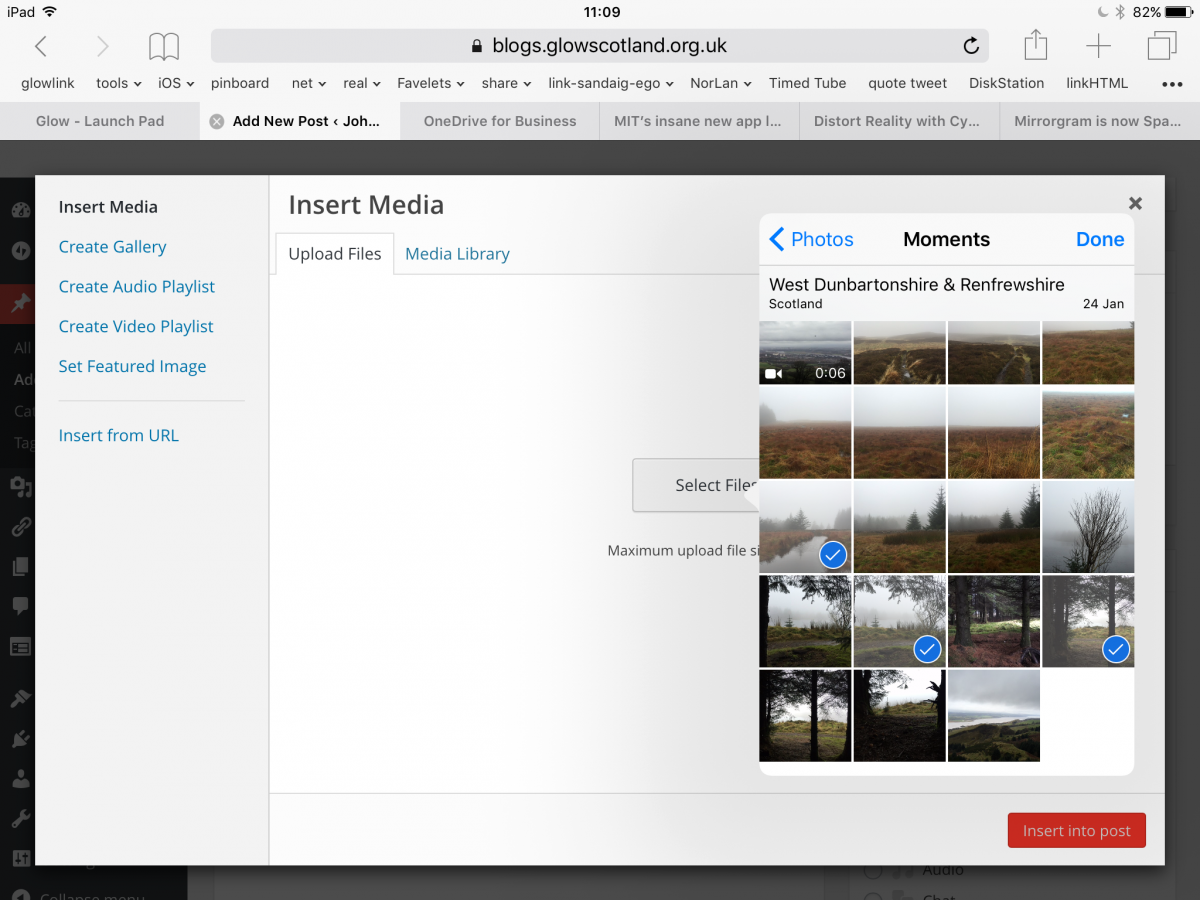
Task: Tap the Safari back arrow
Action: point(41,46)
